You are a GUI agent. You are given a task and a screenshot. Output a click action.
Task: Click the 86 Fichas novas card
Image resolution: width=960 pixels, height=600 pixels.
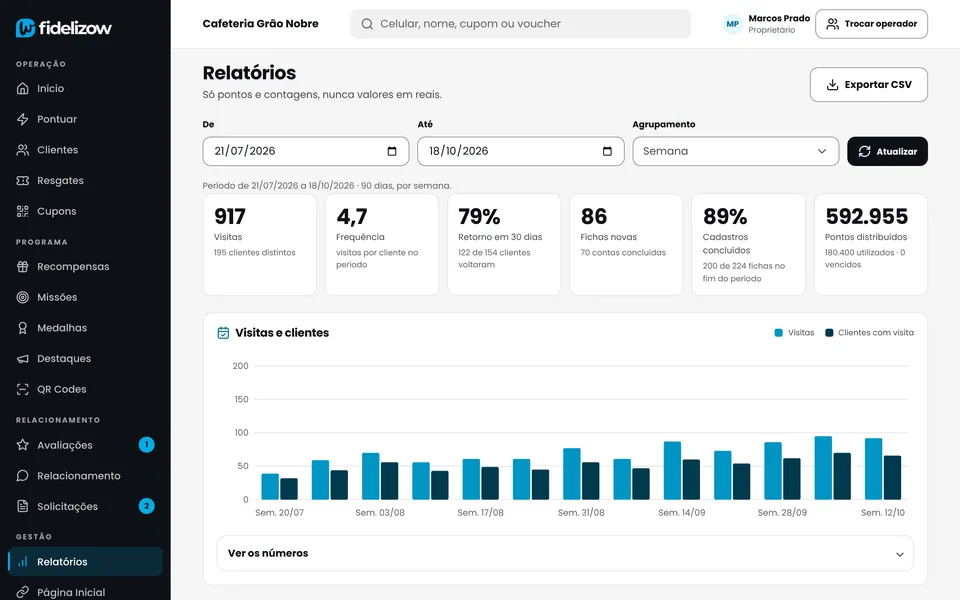click(626, 244)
